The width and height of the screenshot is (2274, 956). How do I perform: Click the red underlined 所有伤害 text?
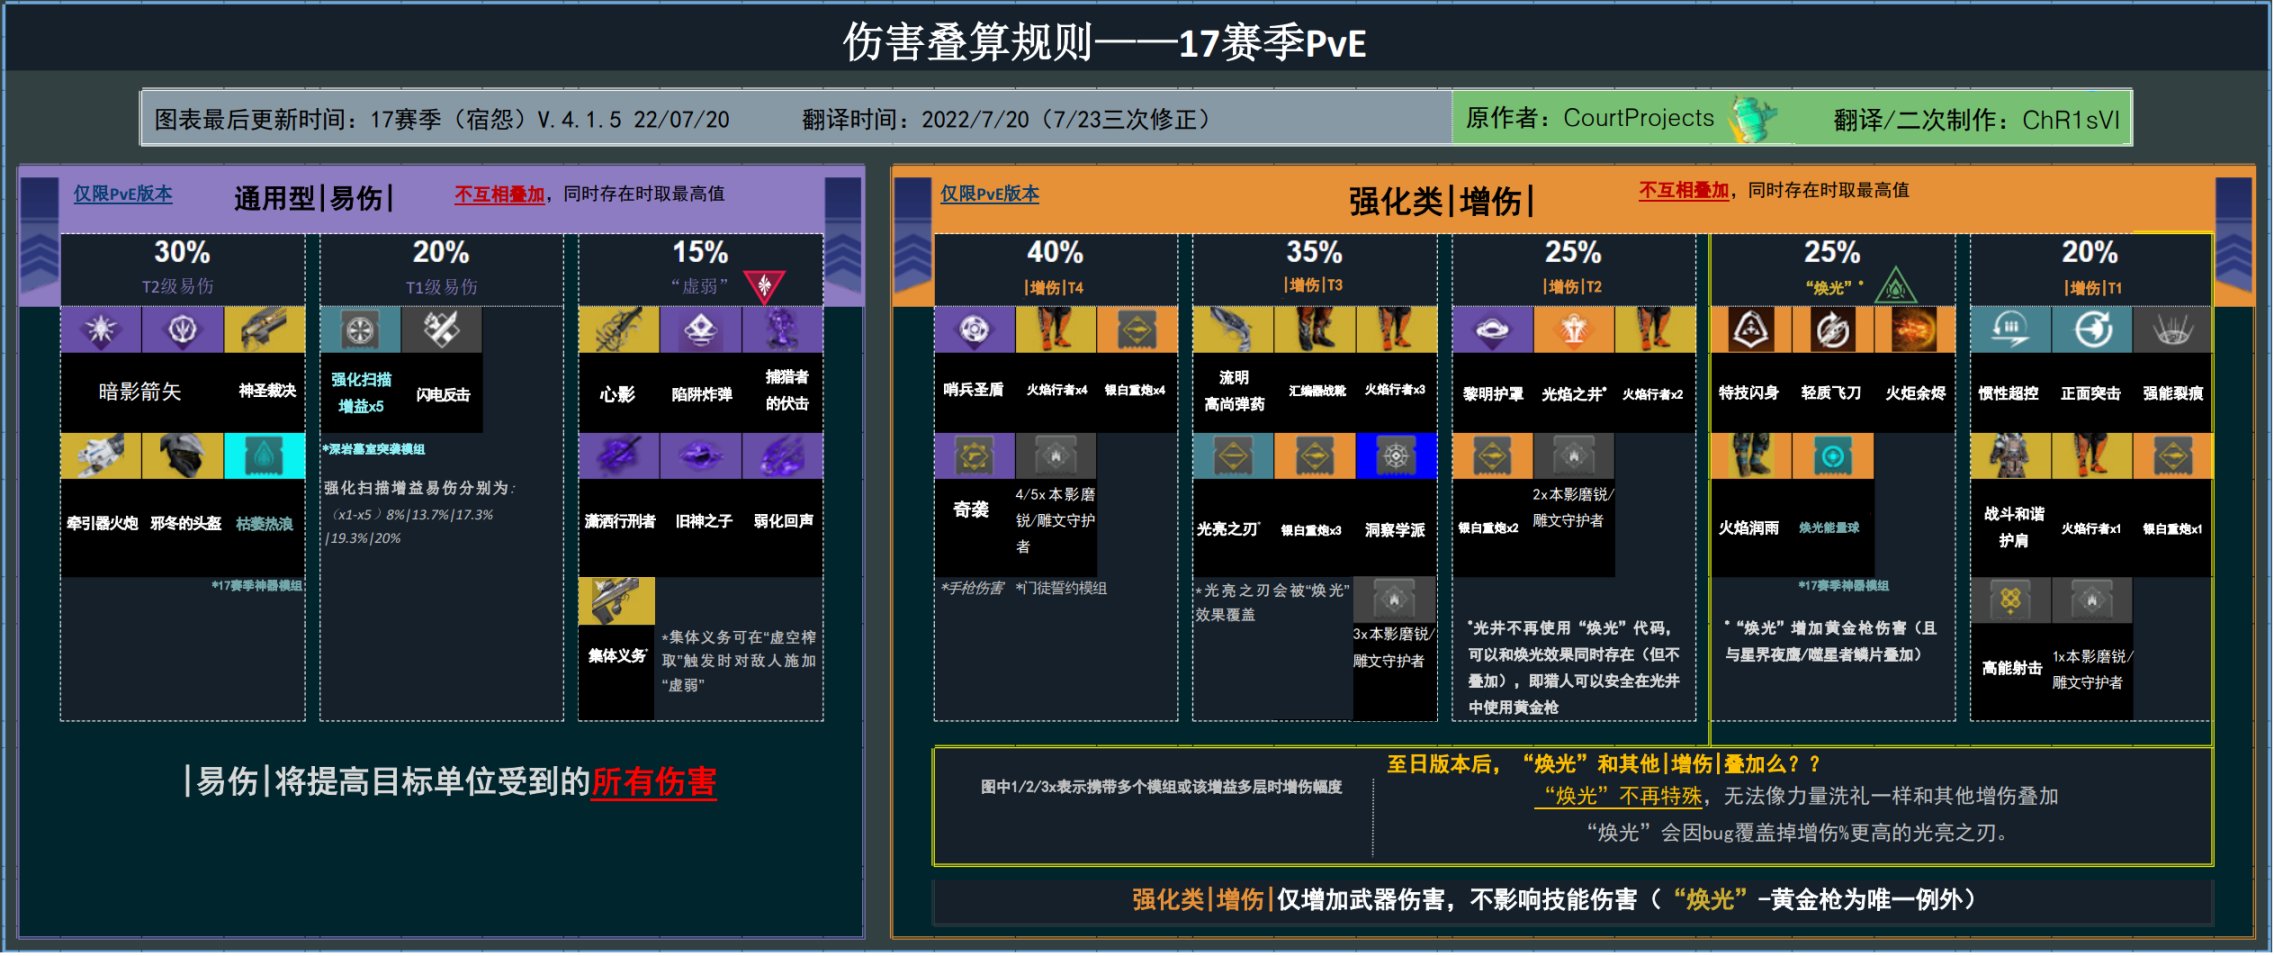click(654, 782)
